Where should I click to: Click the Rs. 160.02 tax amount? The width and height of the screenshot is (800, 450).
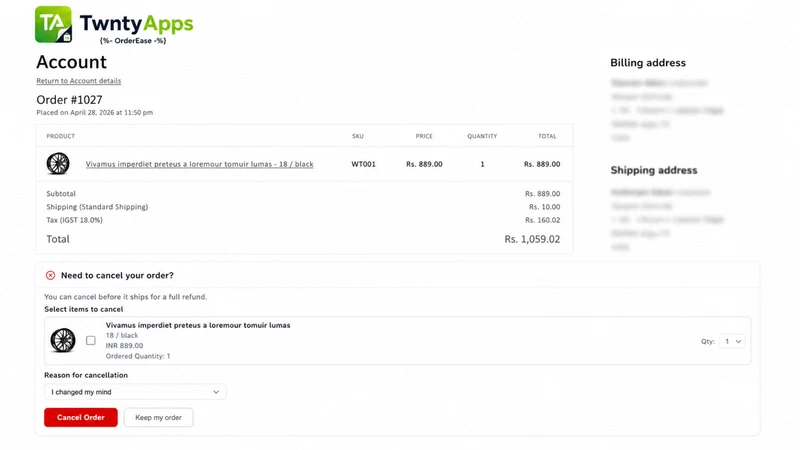click(542, 220)
